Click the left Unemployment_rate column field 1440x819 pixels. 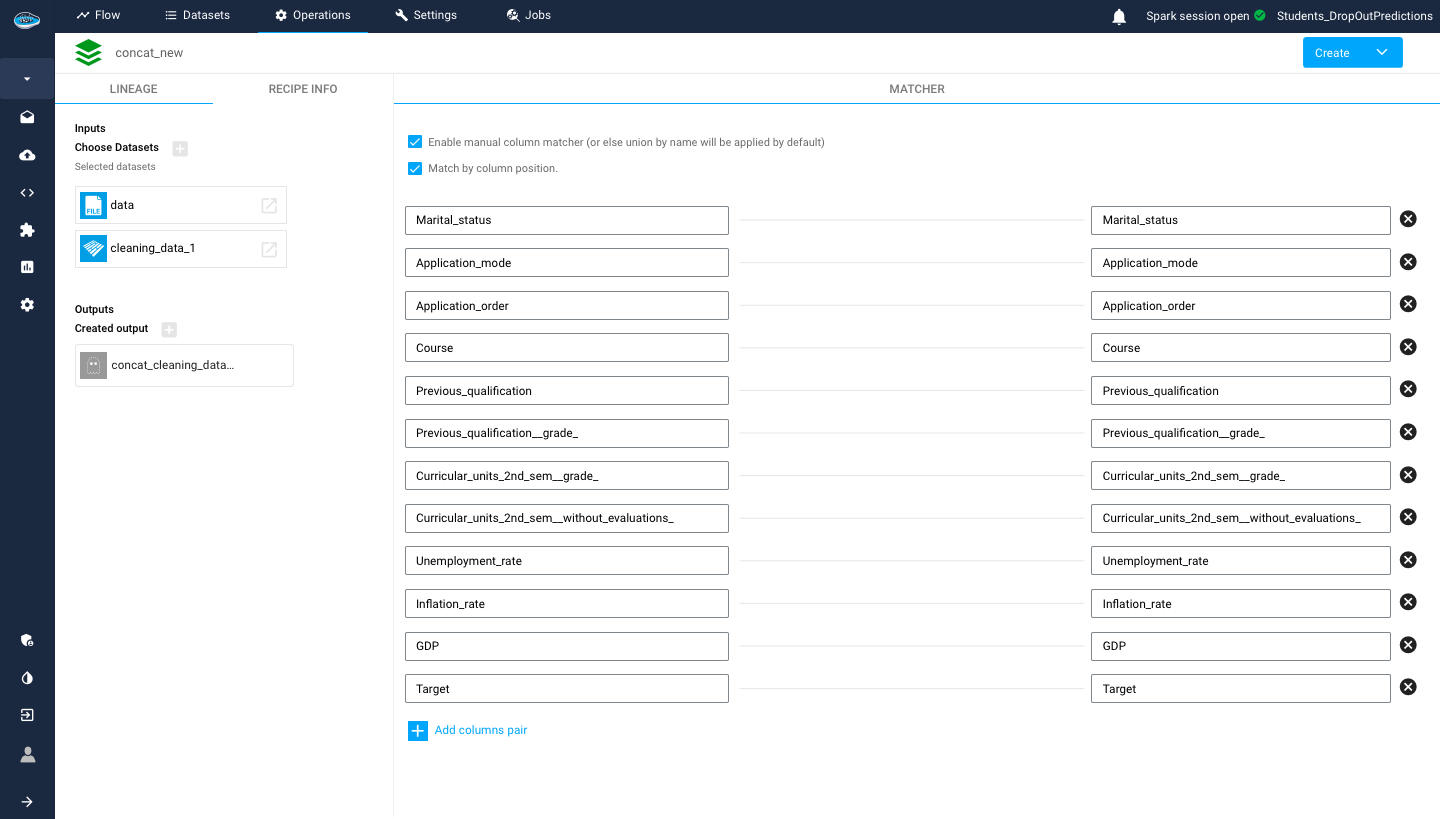click(x=566, y=561)
